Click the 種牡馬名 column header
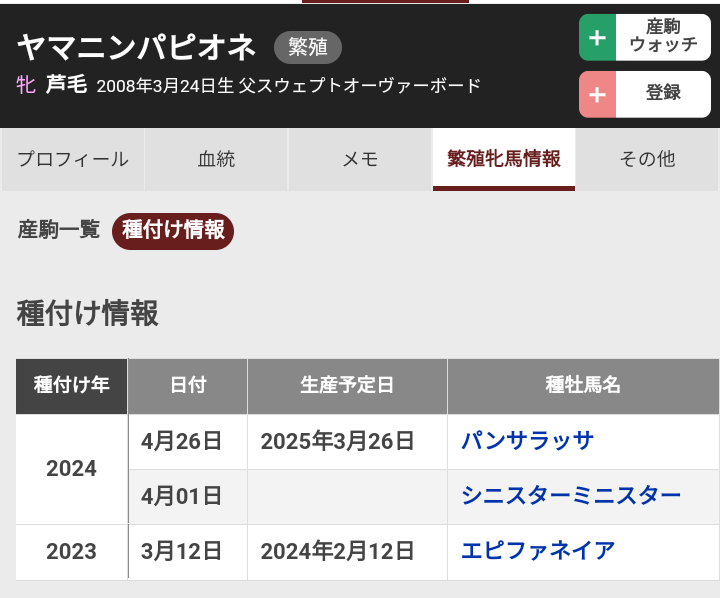This screenshot has height=598, width=720. (x=583, y=386)
